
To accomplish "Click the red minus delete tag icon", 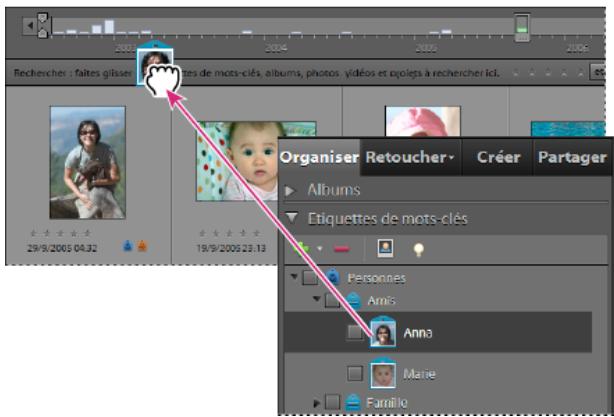I will coord(341,249).
